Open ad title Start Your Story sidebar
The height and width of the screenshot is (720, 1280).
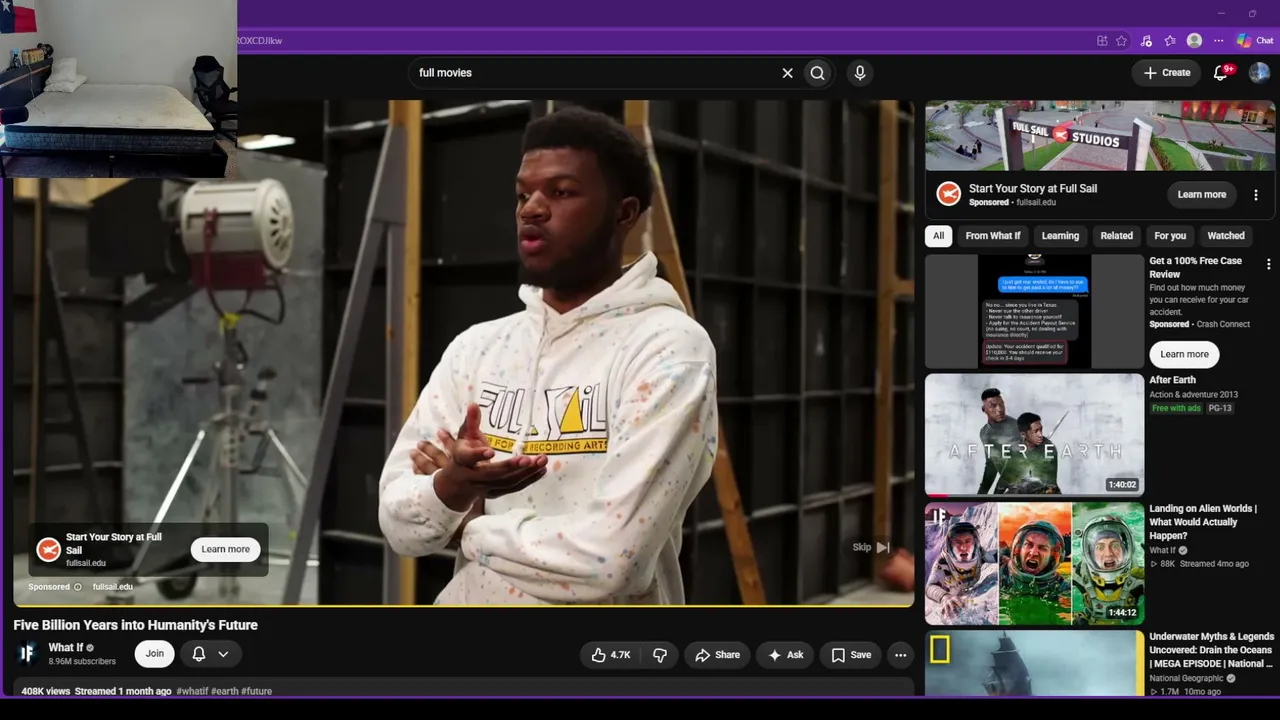[1033, 188]
